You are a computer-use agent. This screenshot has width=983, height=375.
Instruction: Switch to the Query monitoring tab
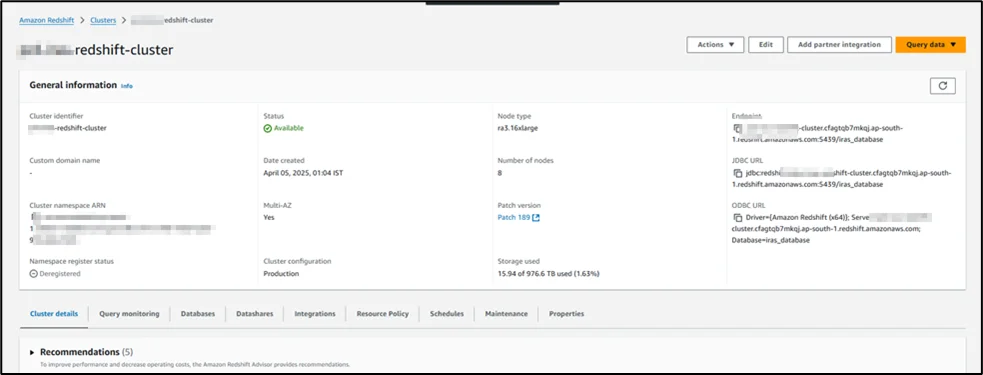point(129,314)
